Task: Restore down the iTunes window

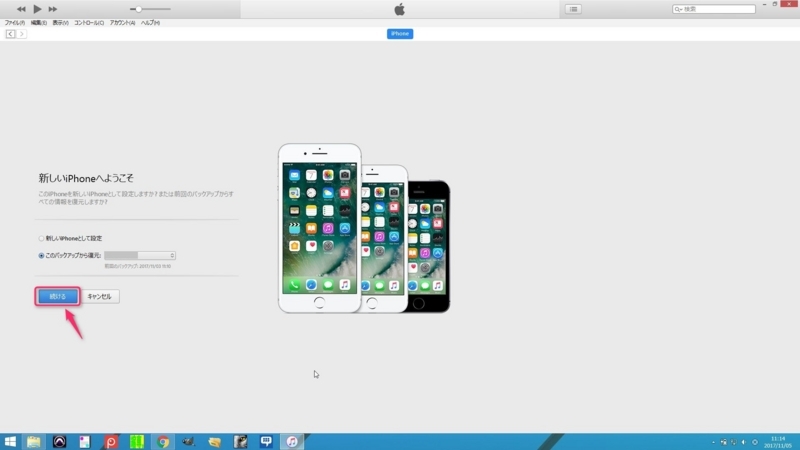Action: pyautogui.click(x=774, y=4)
